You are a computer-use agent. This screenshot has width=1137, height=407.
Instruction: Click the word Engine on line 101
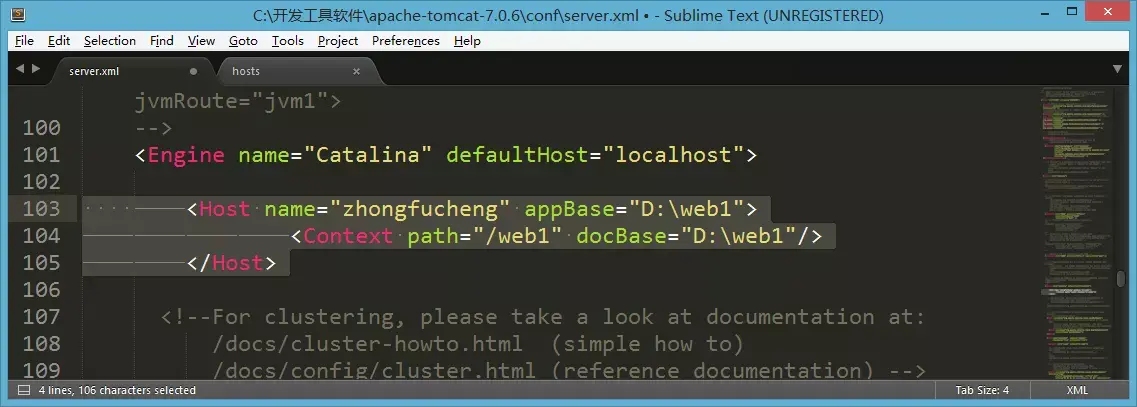(x=186, y=155)
